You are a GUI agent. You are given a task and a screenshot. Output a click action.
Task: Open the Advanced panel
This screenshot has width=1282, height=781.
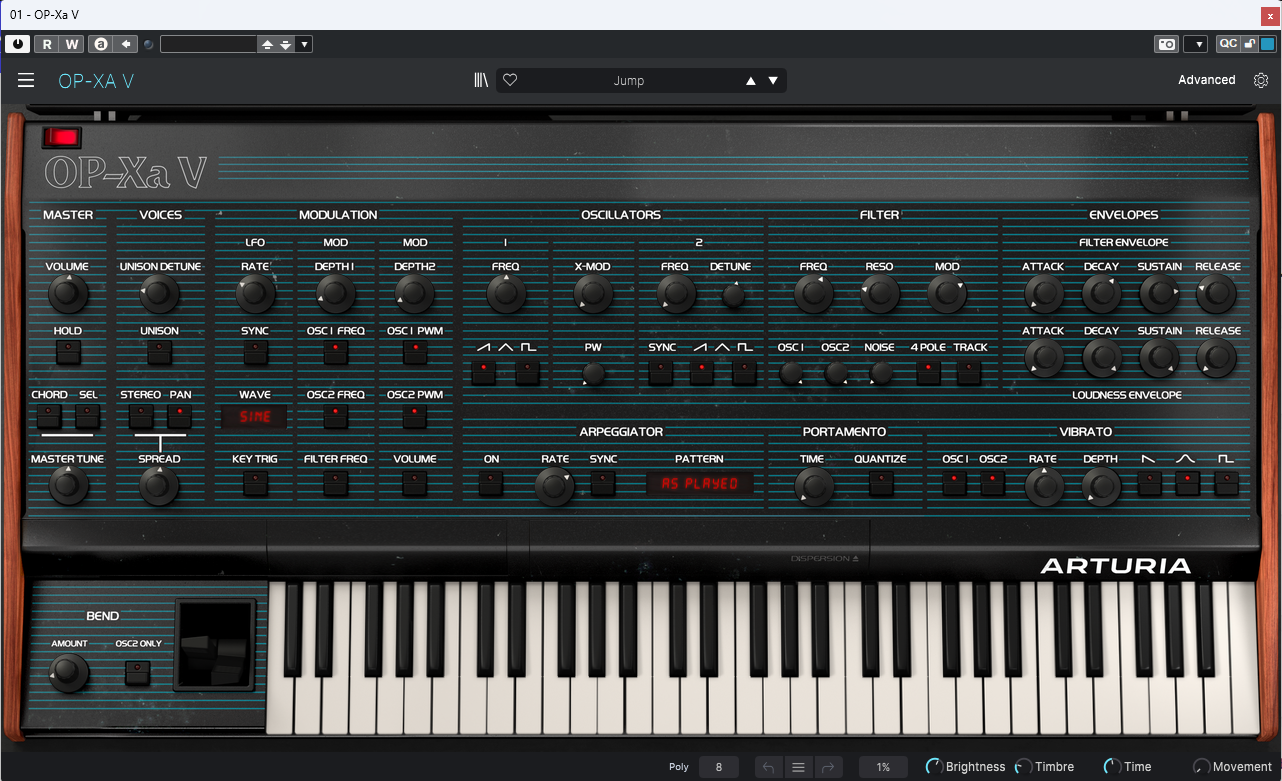point(1206,80)
